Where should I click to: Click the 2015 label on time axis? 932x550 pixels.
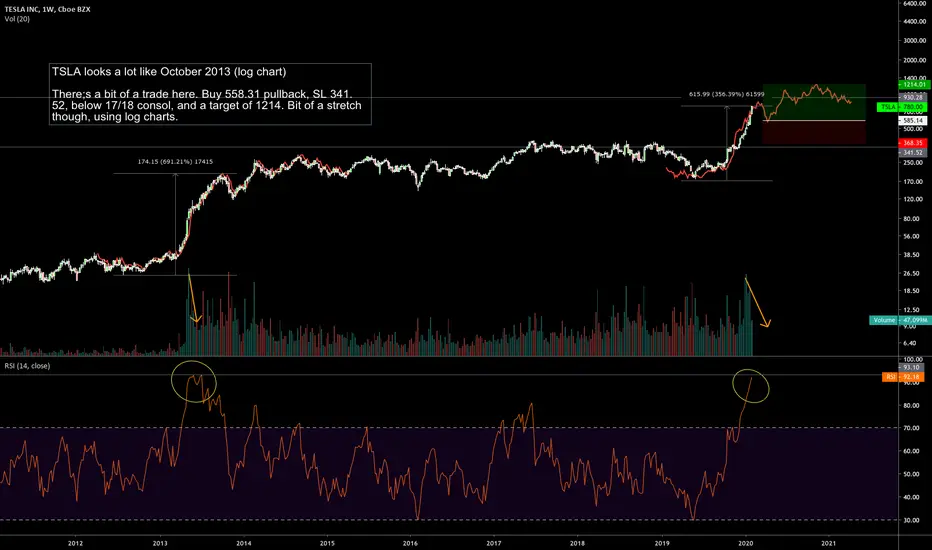[x=327, y=543]
